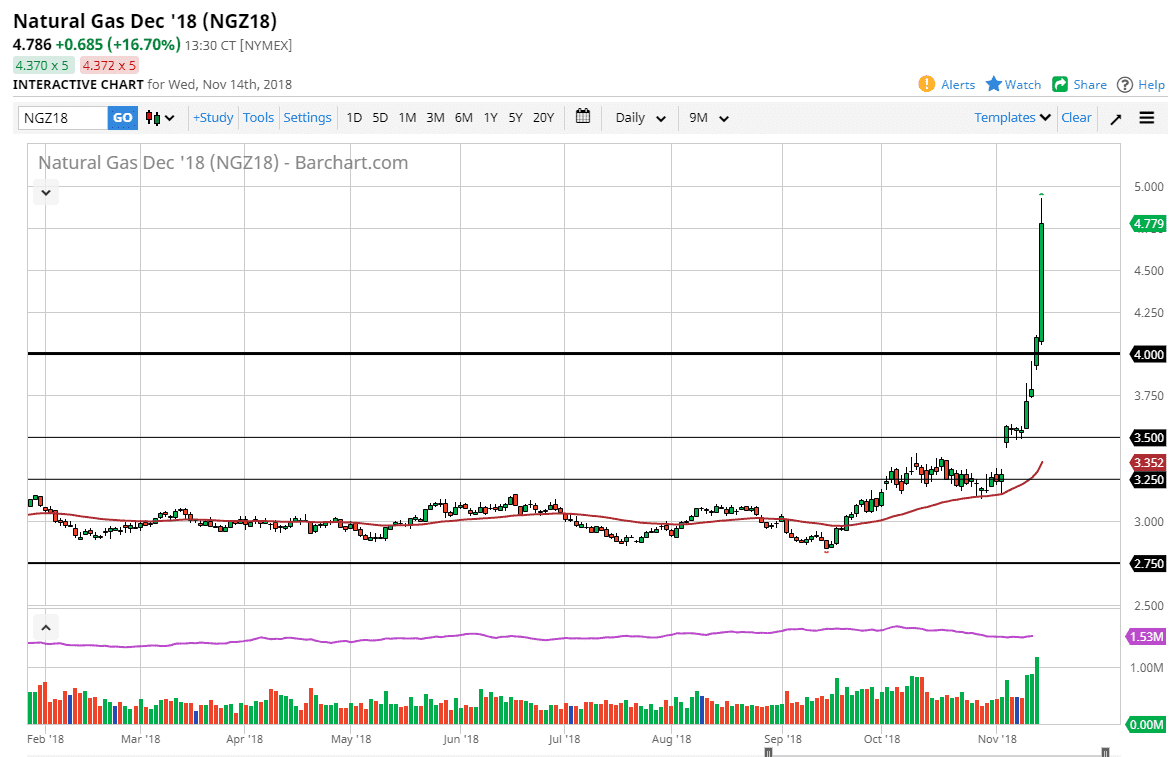Open the calendar date range icon
This screenshot has width=1172, height=757.
click(583, 117)
